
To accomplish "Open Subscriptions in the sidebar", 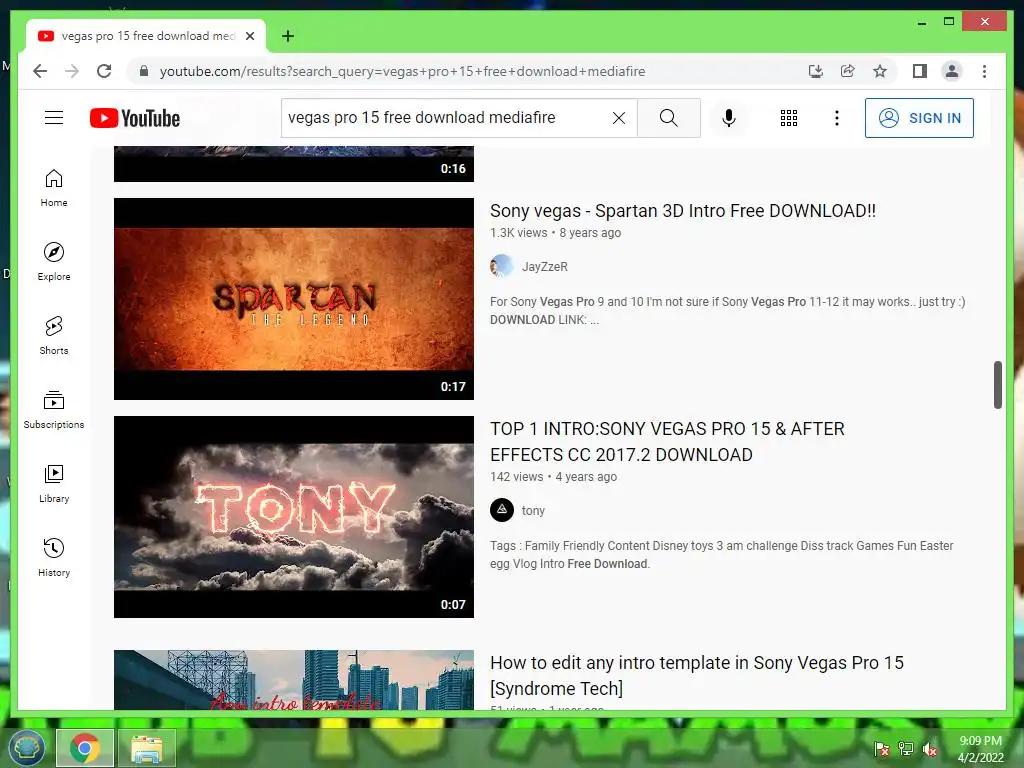I will (54, 409).
